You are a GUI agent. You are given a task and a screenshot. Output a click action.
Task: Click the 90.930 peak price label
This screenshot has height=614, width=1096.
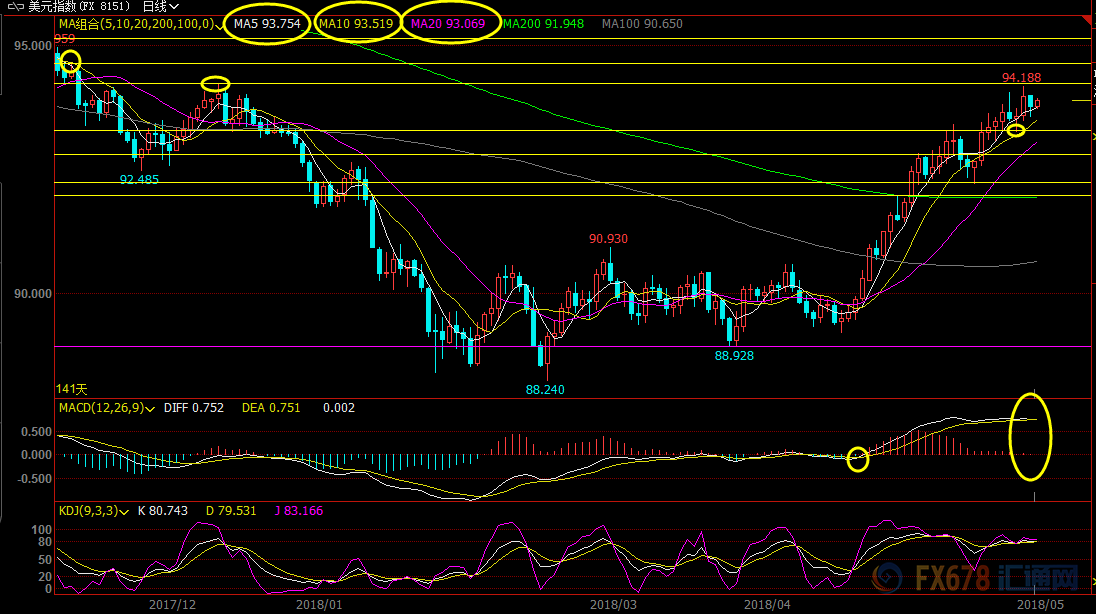(608, 238)
